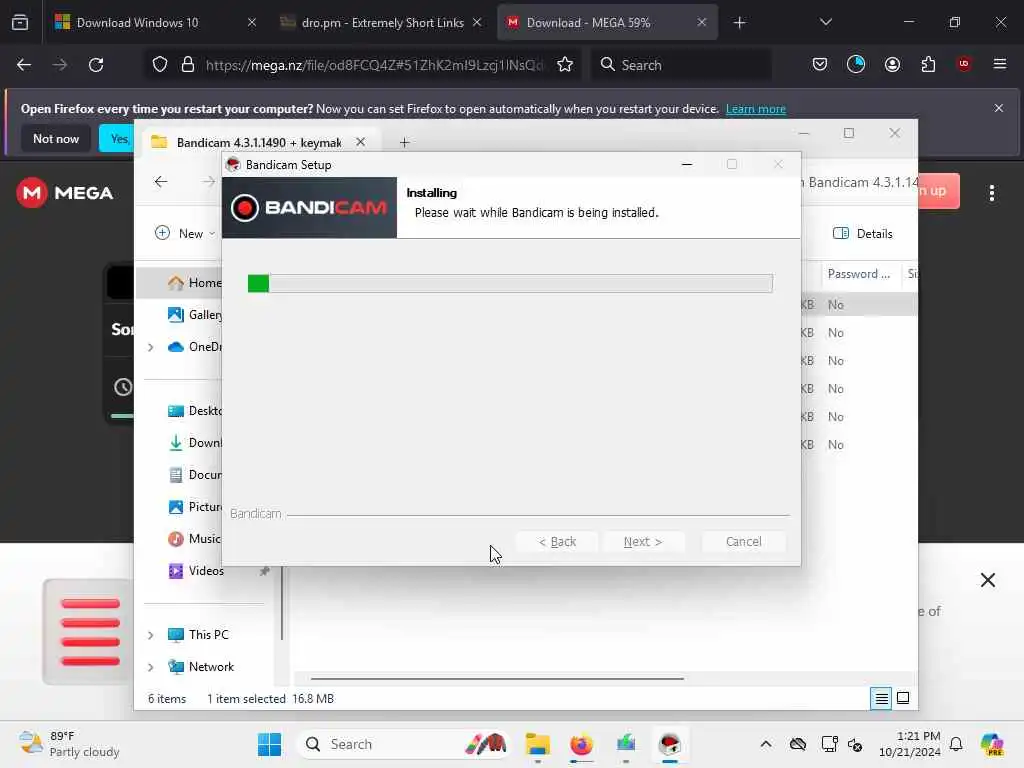This screenshot has height=768, width=1024.
Task: Select the Download - MEGA 59% tab
Action: tap(607, 22)
